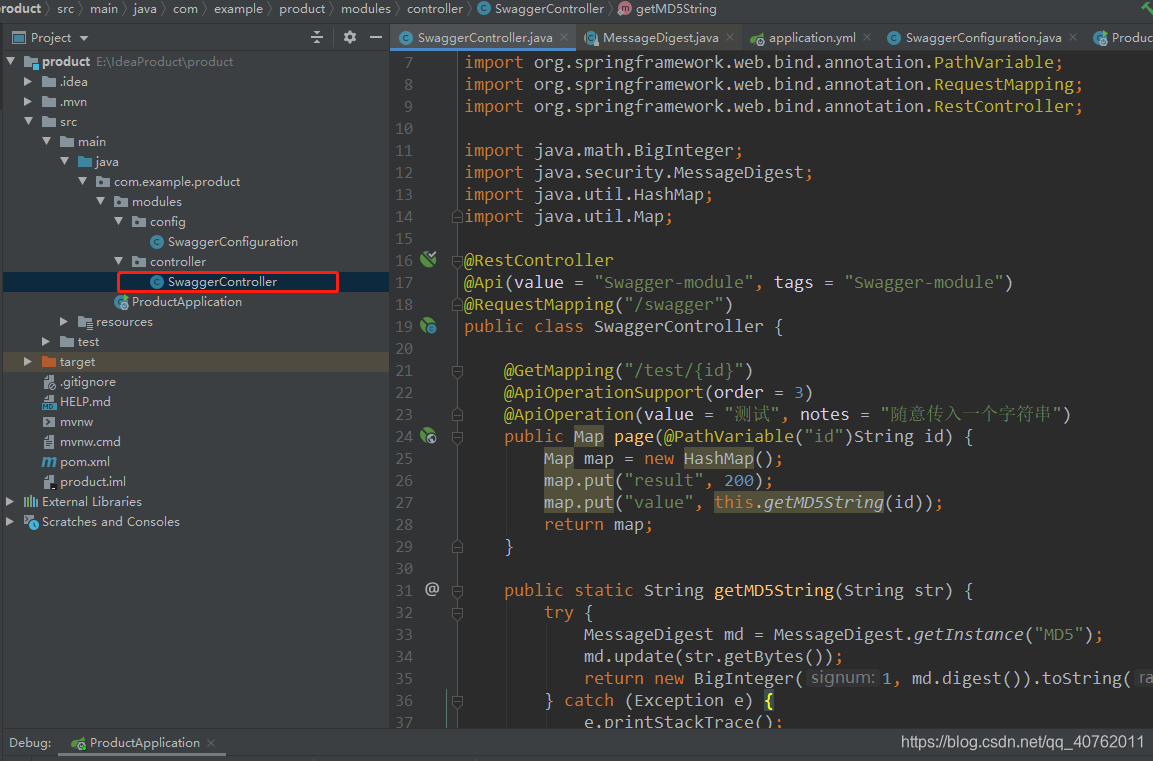Screen dimensions: 1153x761
Task: Expand the target folder
Action: coord(28,361)
